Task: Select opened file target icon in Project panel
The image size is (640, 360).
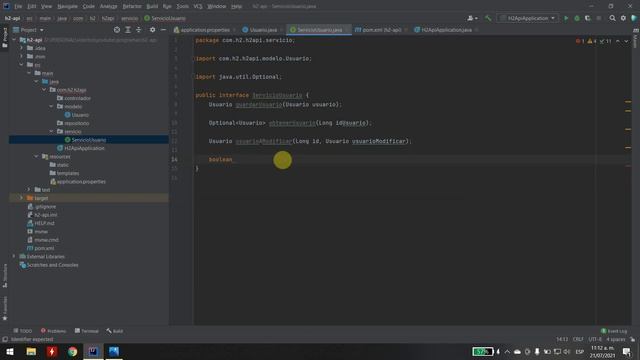Action: pos(117,30)
